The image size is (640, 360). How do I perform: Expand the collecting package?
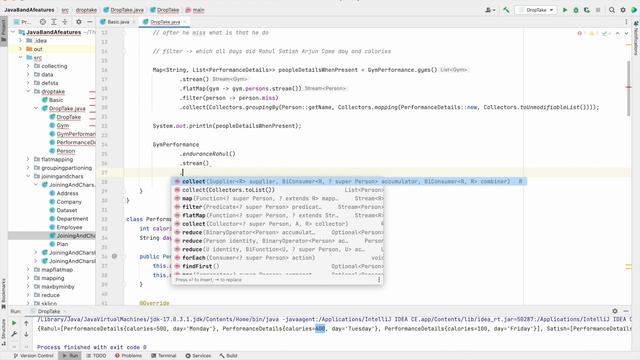click(x=28, y=66)
